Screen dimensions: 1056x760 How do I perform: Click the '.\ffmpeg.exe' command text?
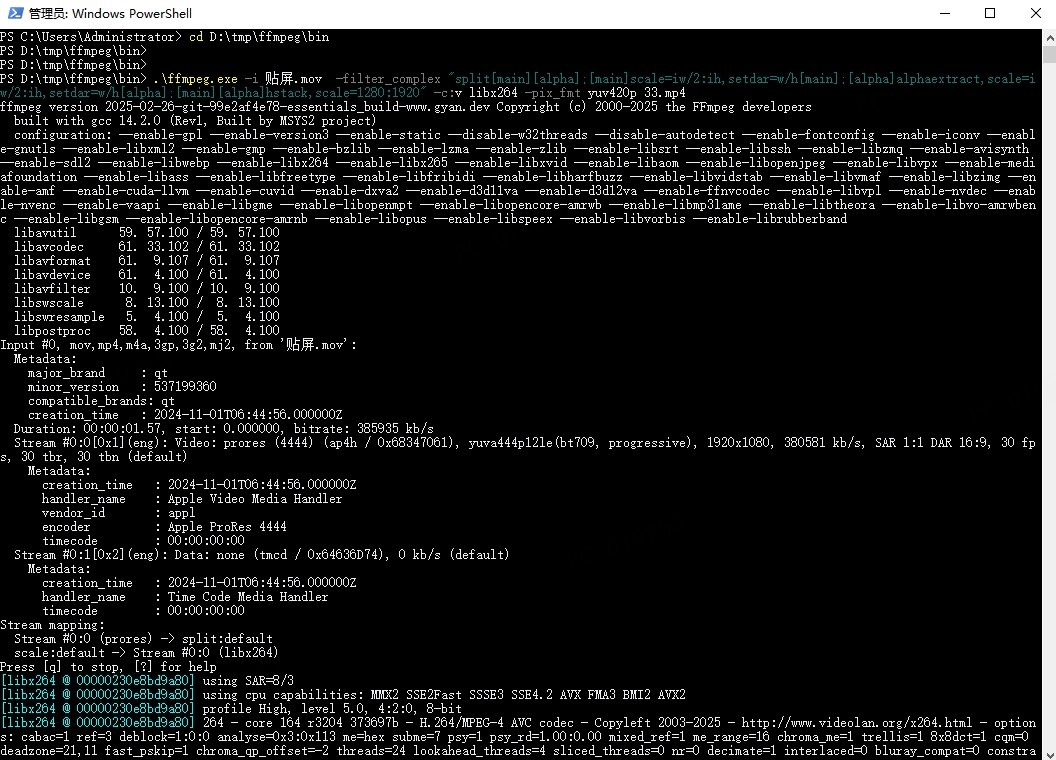195,79
